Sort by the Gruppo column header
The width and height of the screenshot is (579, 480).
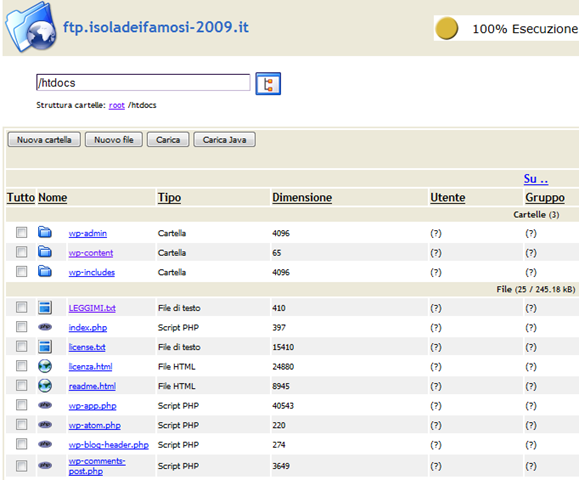coord(545,198)
